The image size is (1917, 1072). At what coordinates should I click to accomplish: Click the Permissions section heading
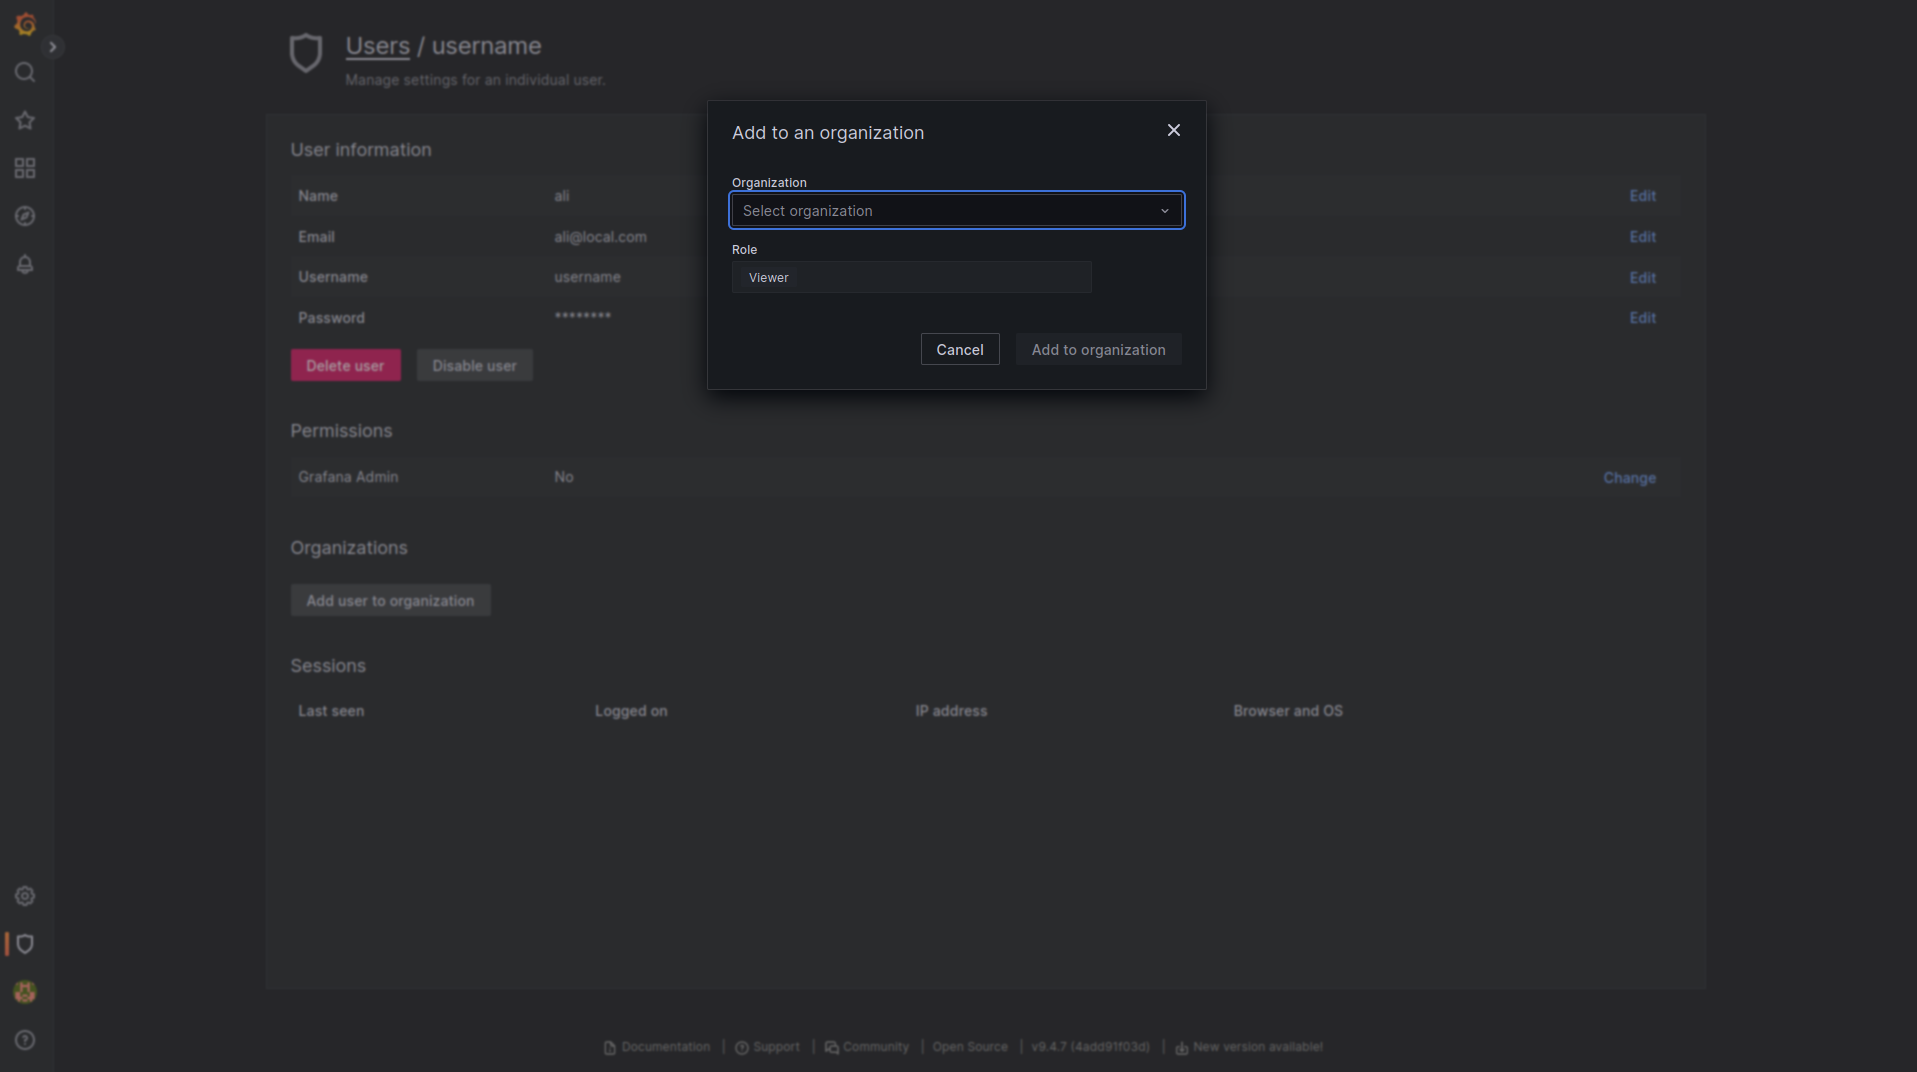pyautogui.click(x=341, y=431)
